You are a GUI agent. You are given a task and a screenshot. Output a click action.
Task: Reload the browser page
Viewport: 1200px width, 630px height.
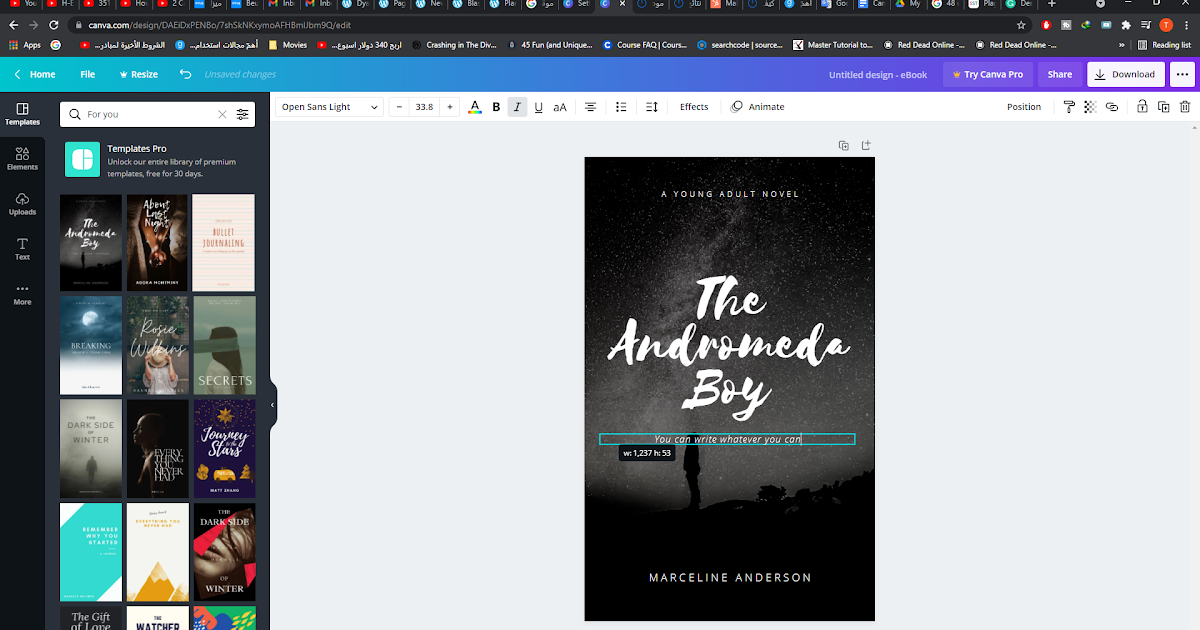coord(53,25)
